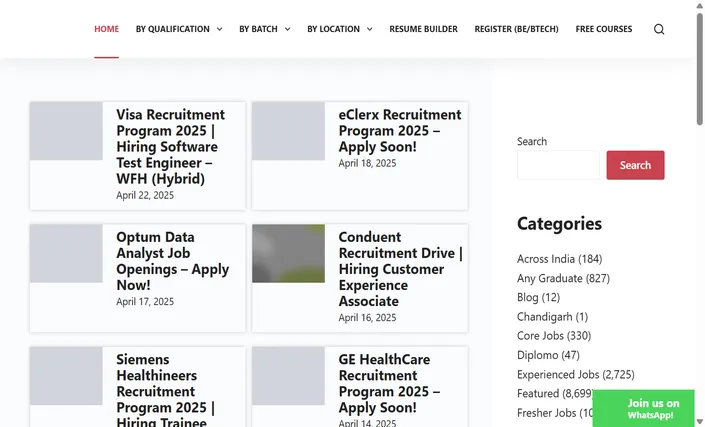Open the Chandigarh (1) category

(552, 317)
